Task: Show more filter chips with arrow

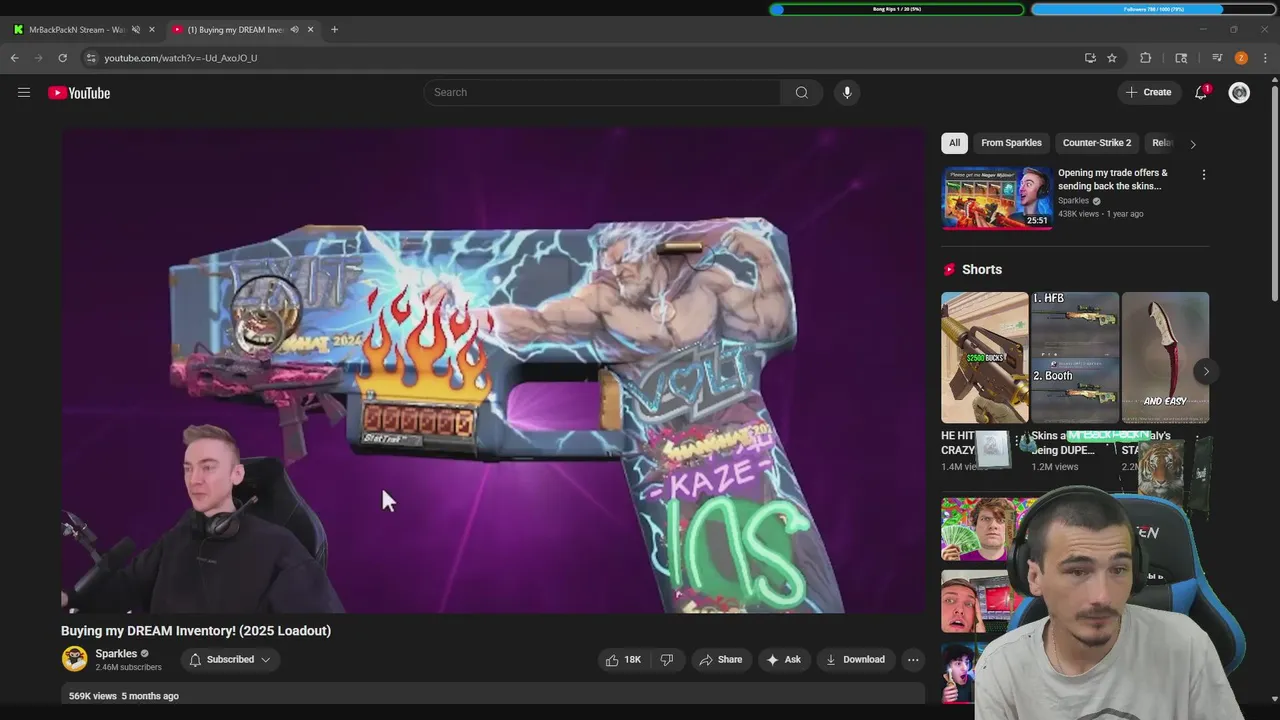Action: [1192, 144]
